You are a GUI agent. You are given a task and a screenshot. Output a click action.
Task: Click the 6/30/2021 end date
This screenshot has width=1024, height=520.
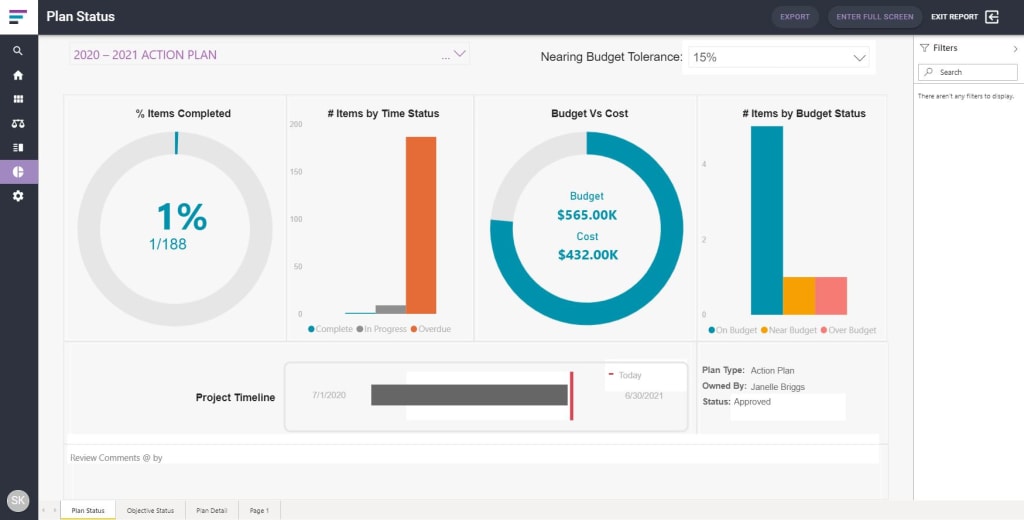644,395
